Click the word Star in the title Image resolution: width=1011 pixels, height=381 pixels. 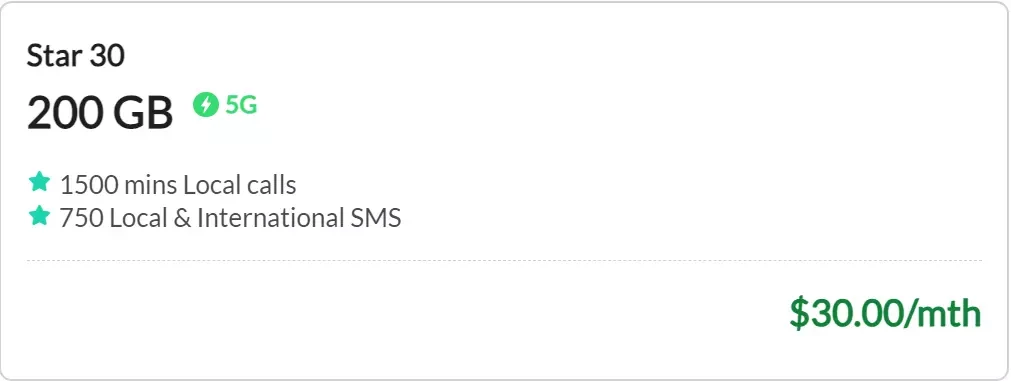coord(54,56)
